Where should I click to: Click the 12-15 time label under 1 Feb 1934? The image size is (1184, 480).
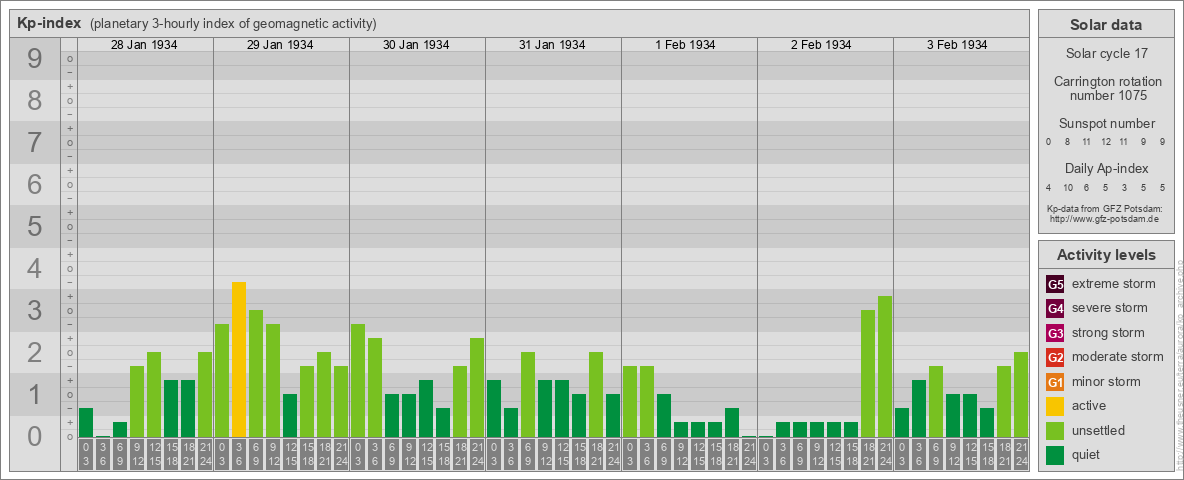point(698,454)
